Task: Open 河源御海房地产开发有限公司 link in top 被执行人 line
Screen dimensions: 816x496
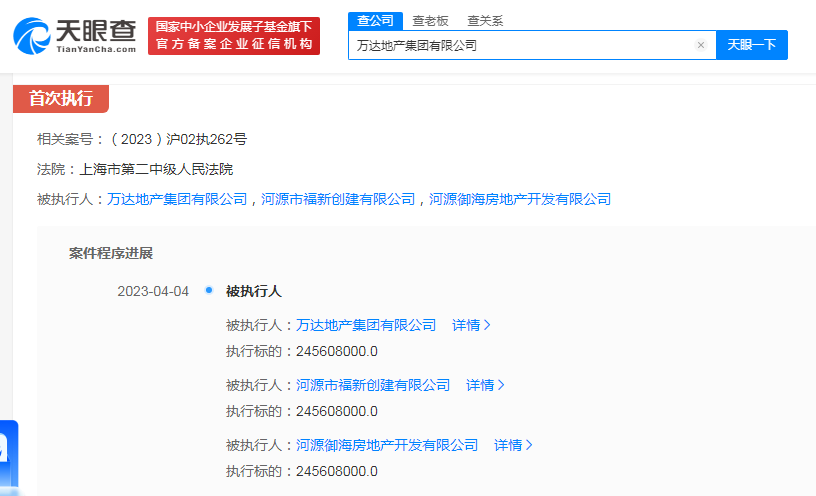Action: tap(520, 199)
